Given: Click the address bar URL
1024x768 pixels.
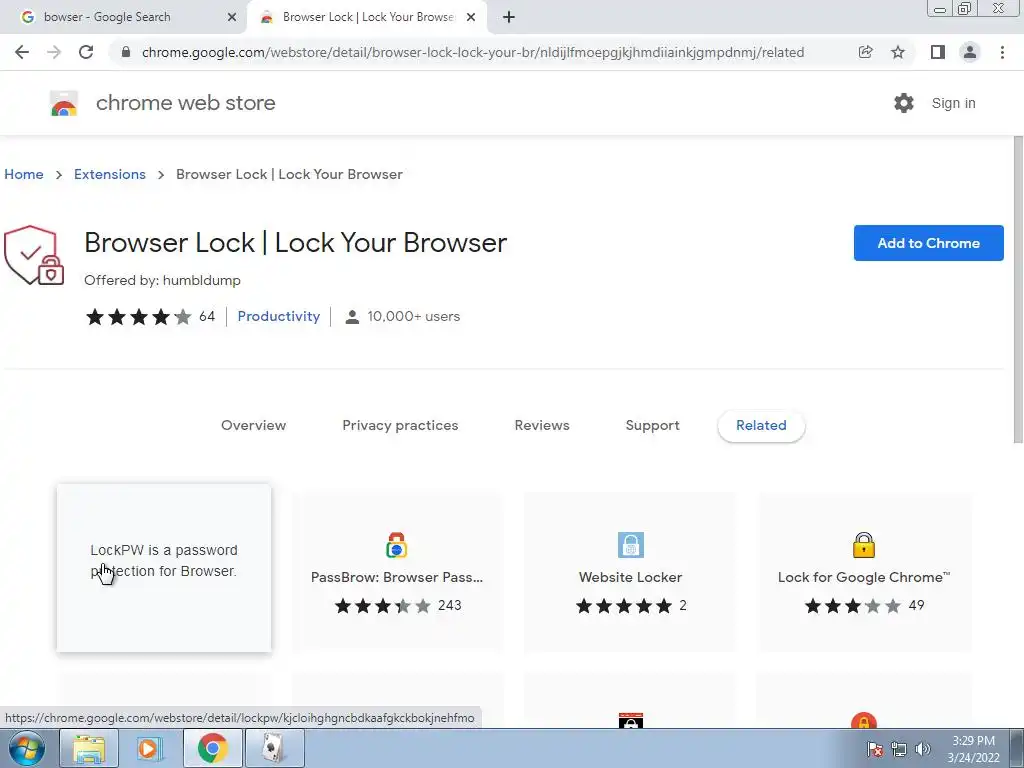Looking at the screenshot, I should point(473,52).
